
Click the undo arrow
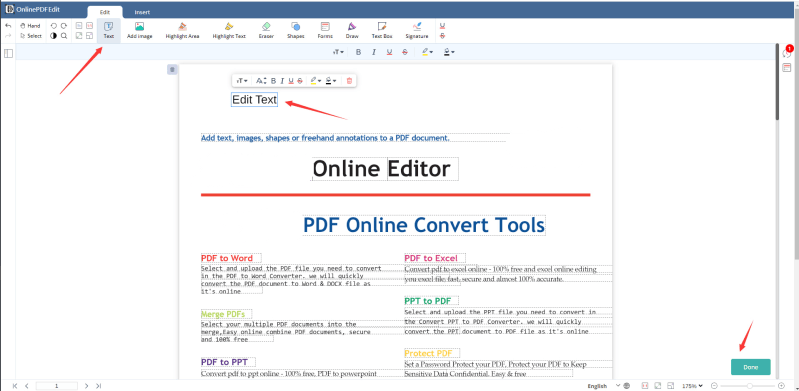click(8, 25)
